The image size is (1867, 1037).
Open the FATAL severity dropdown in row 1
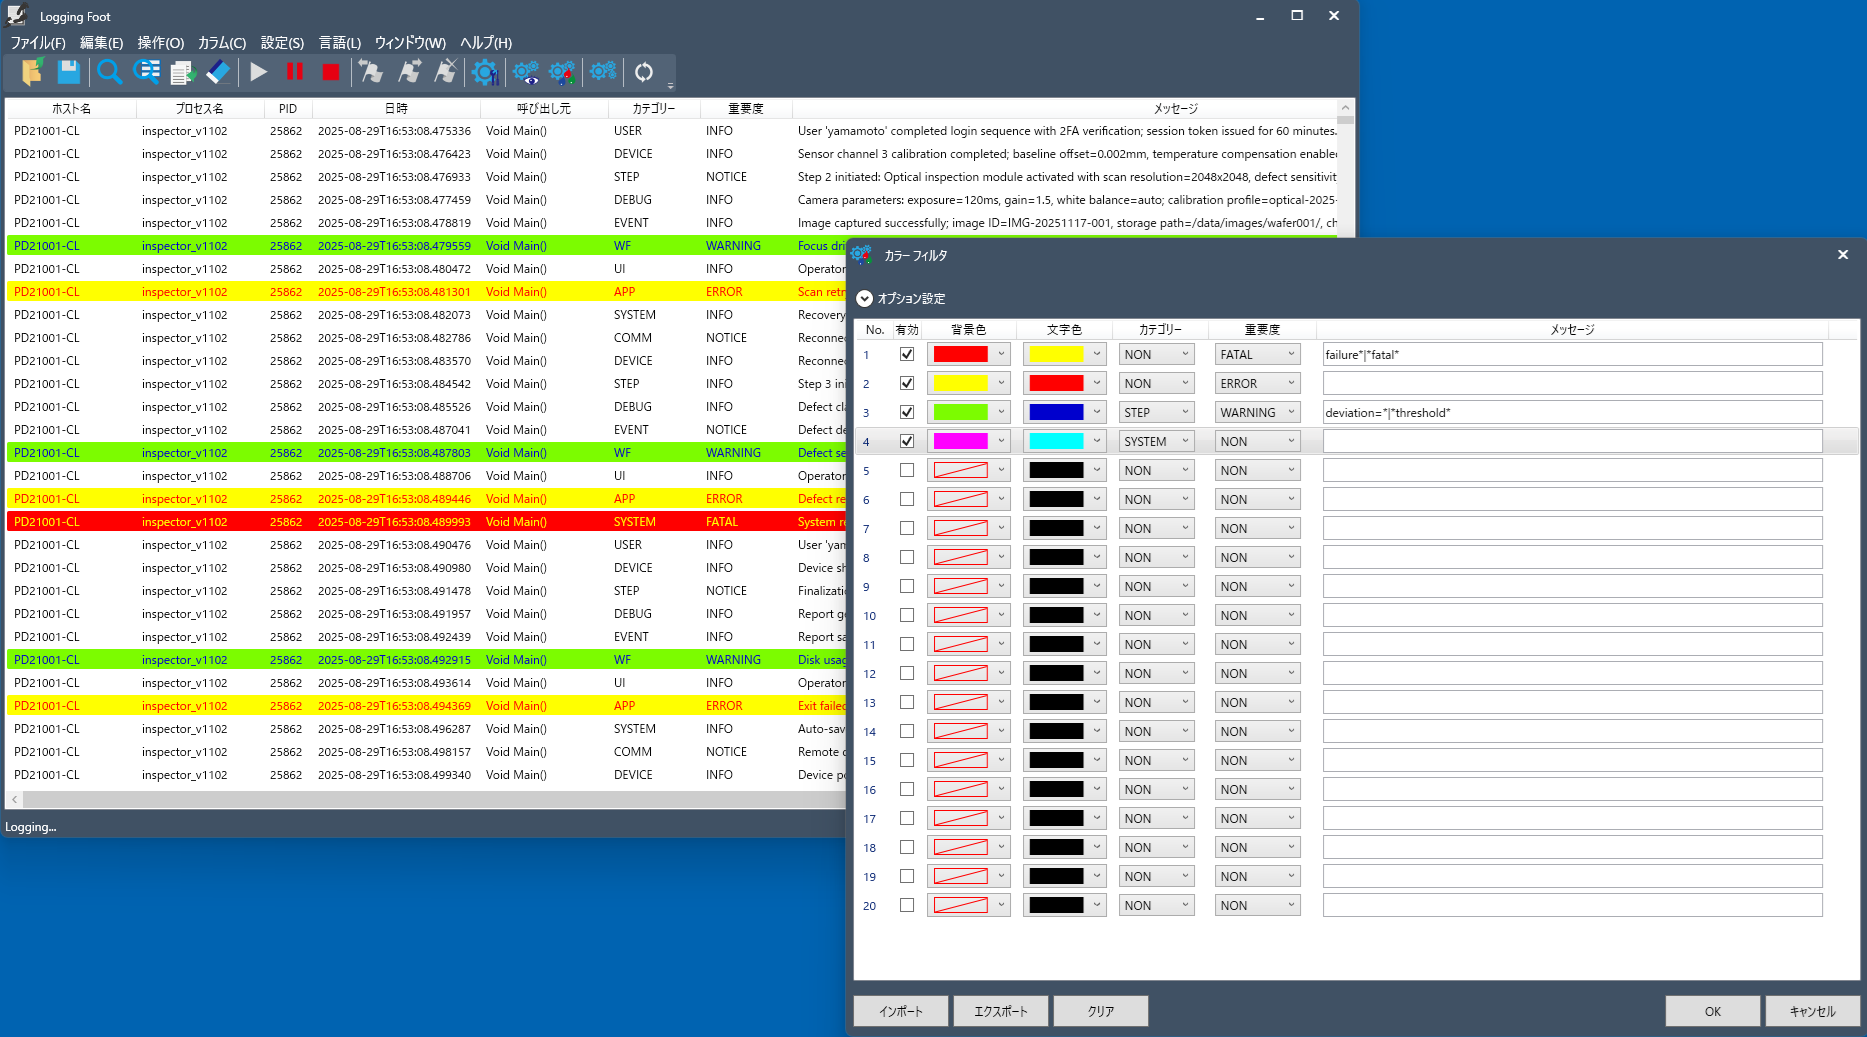click(x=1257, y=354)
